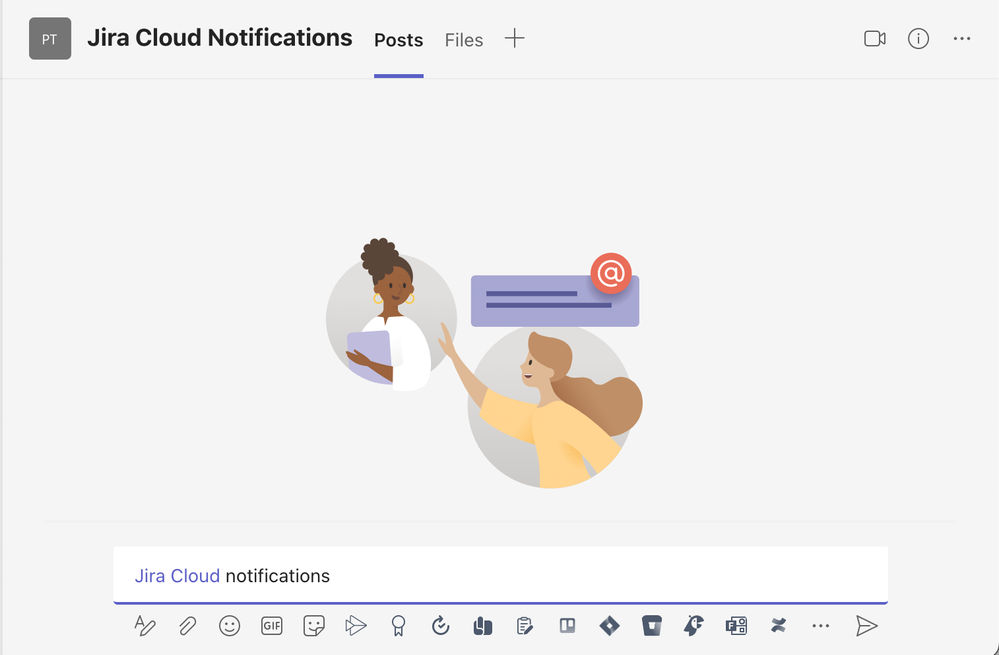Click the Jira Cloud Notifications channel title
This screenshot has height=655, width=999.
219,37
